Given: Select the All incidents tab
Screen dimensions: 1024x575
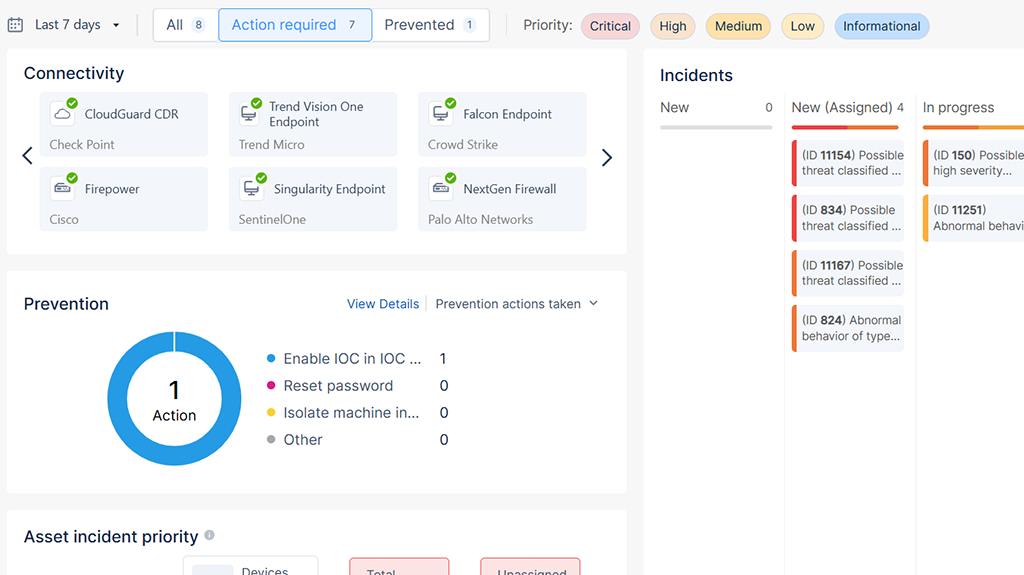Looking at the screenshot, I should click(185, 25).
